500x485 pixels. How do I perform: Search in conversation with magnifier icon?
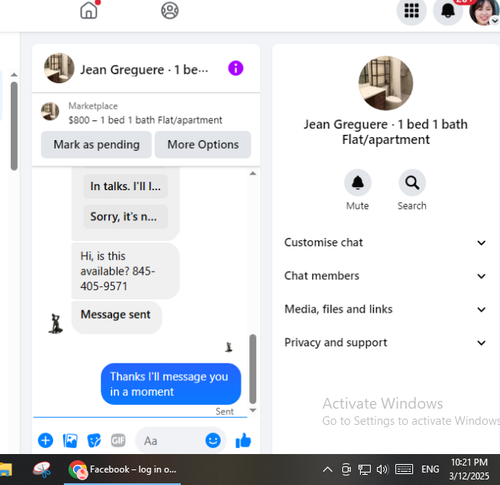[x=412, y=183]
